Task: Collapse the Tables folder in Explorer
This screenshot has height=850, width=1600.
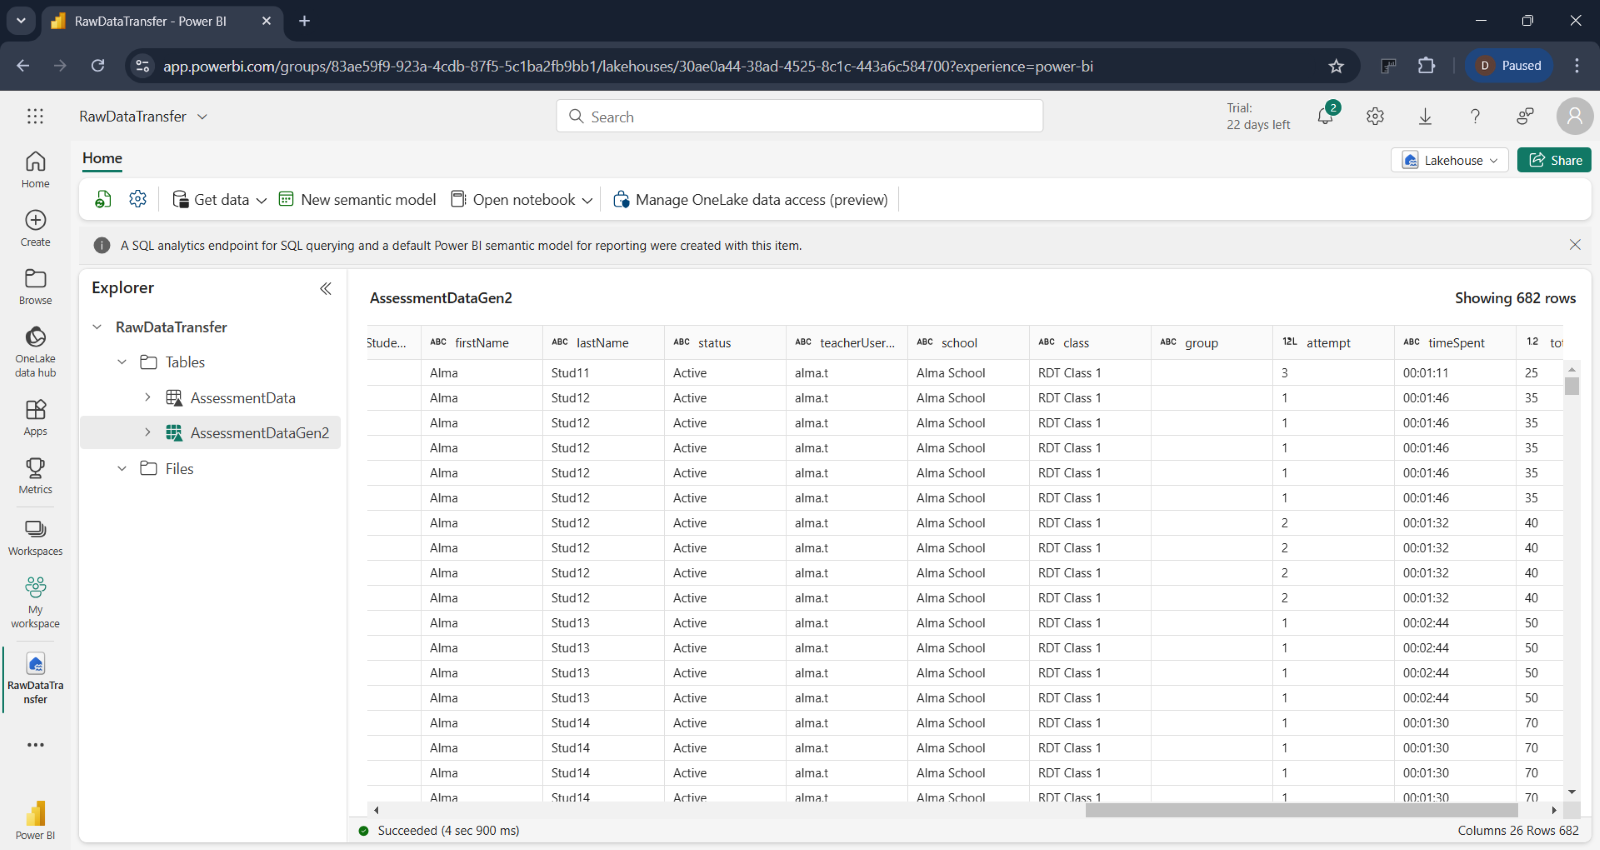Action: pos(122,362)
